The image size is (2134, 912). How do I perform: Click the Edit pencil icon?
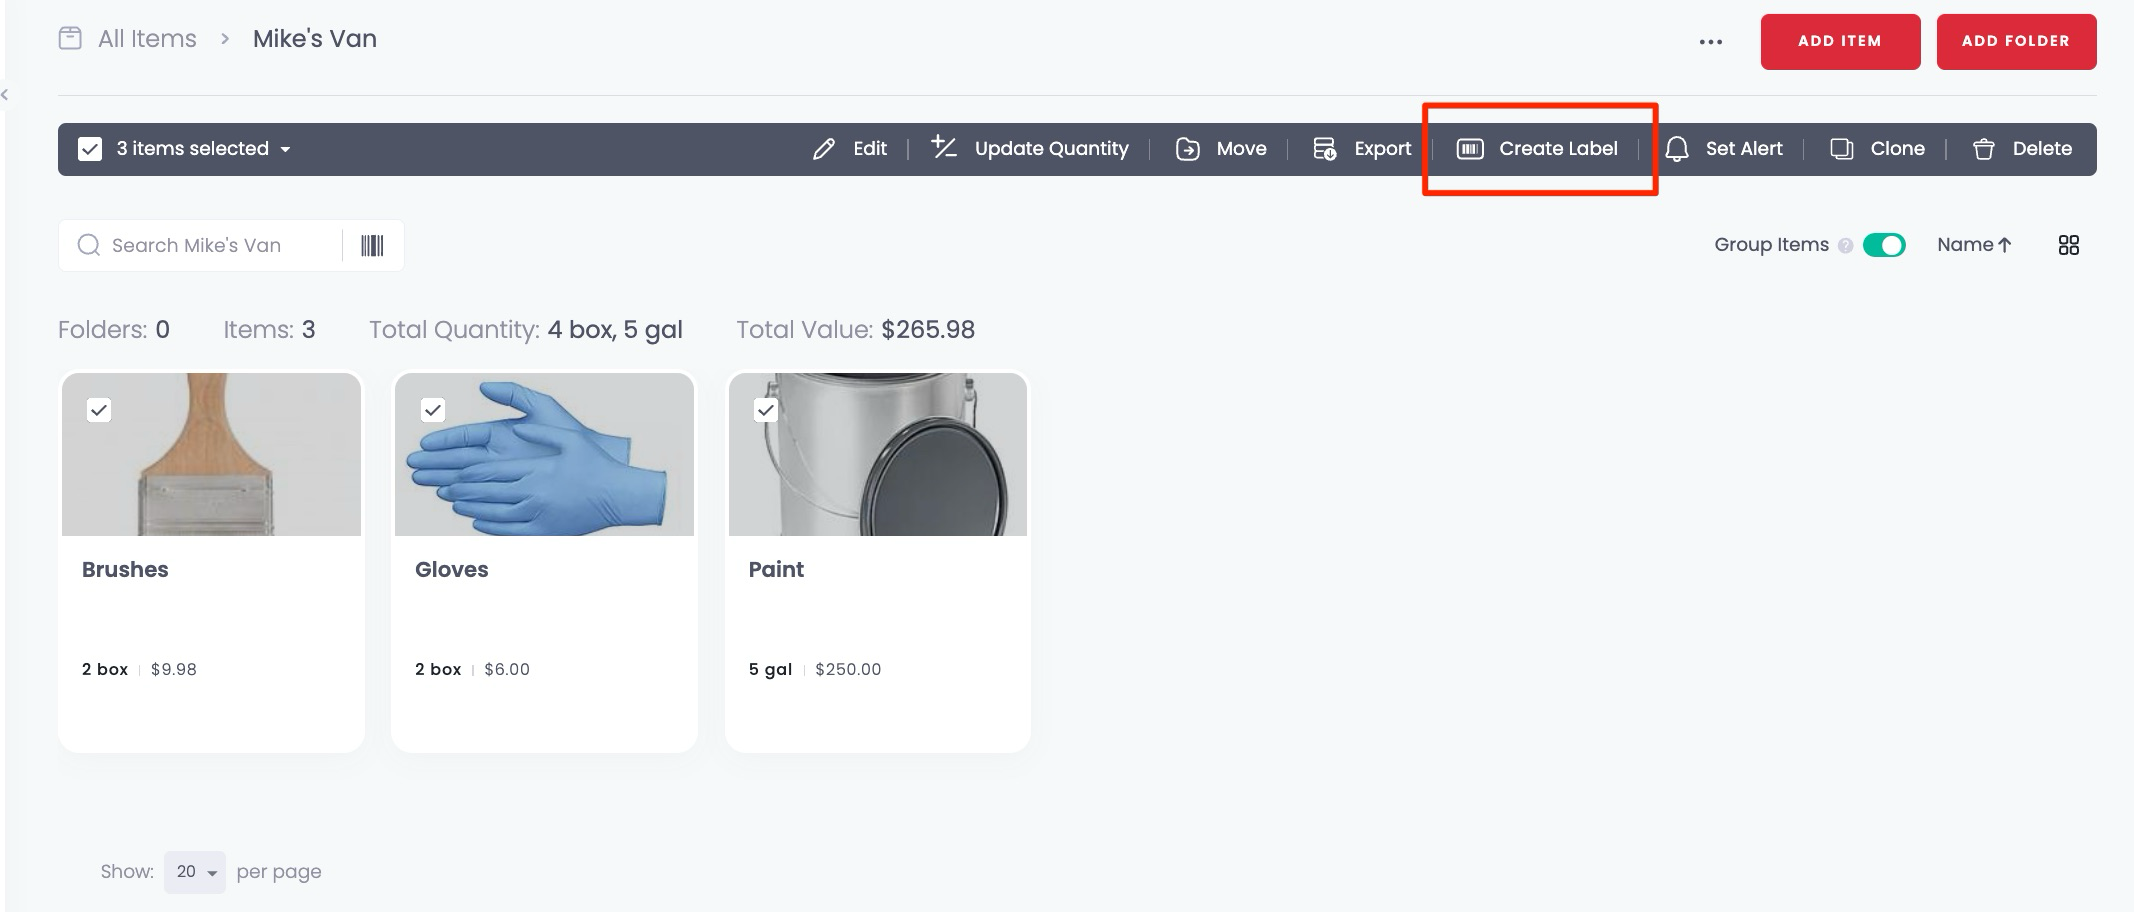point(823,148)
